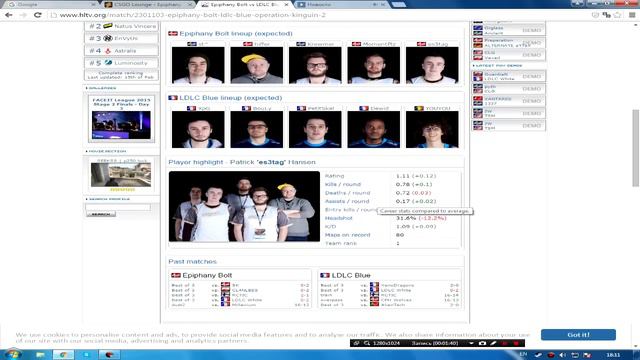
Task: Switch to the CSGO Lounge tab
Action: pyautogui.click(x=147, y=4)
